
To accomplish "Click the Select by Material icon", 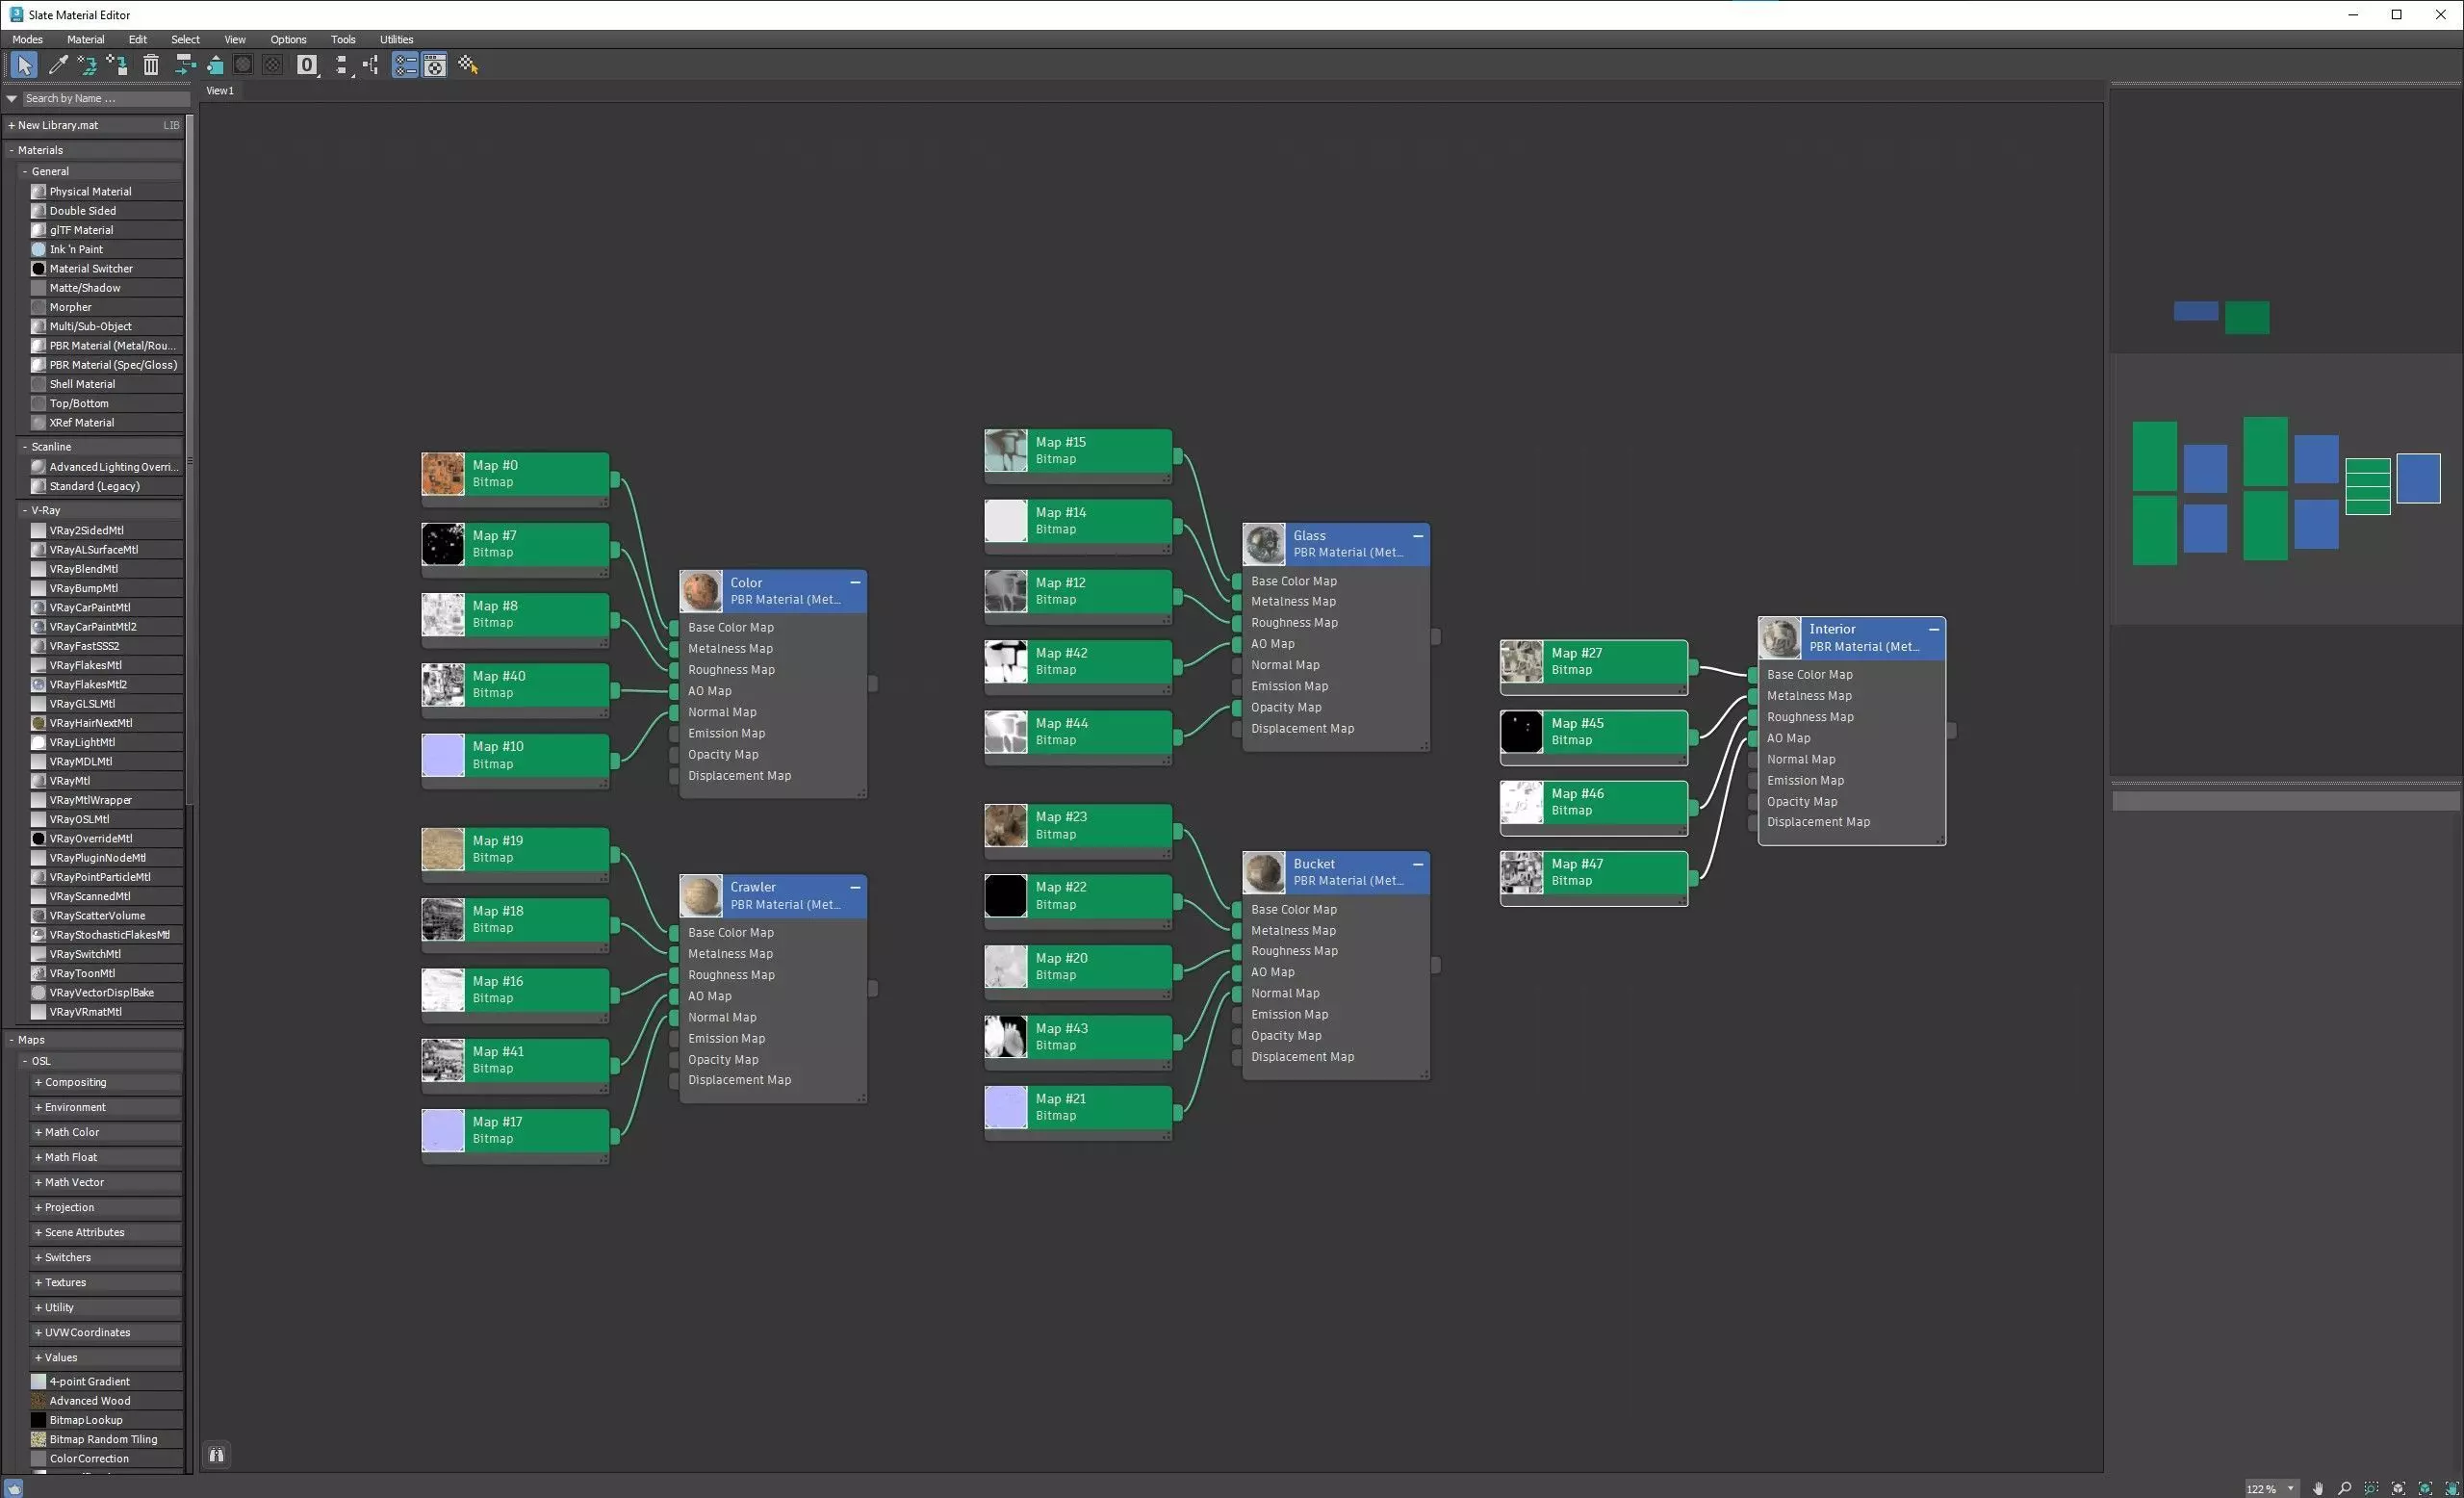I will (468, 65).
